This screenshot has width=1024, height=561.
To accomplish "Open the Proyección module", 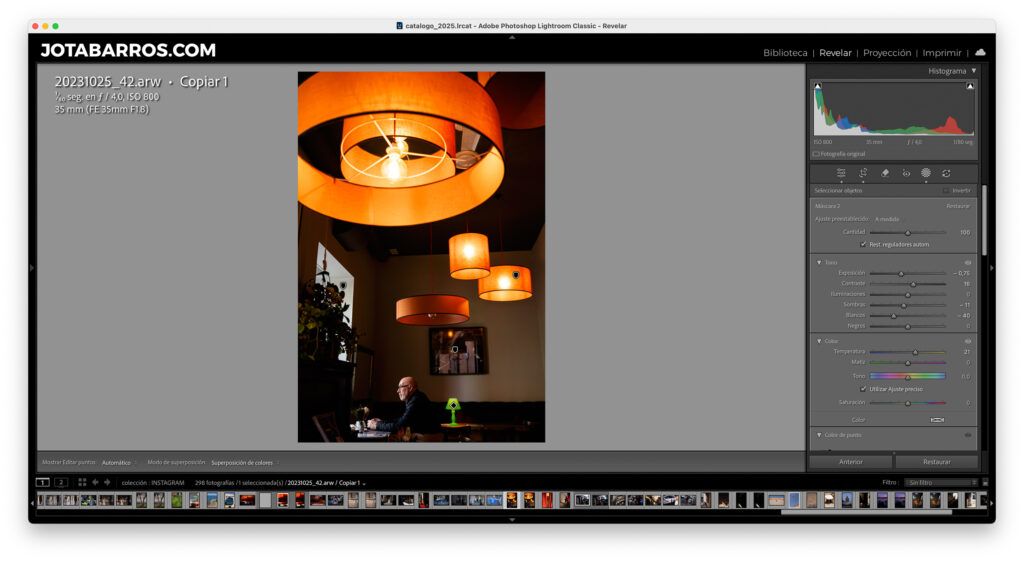I will pyautogui.click(x=887, y=53).
